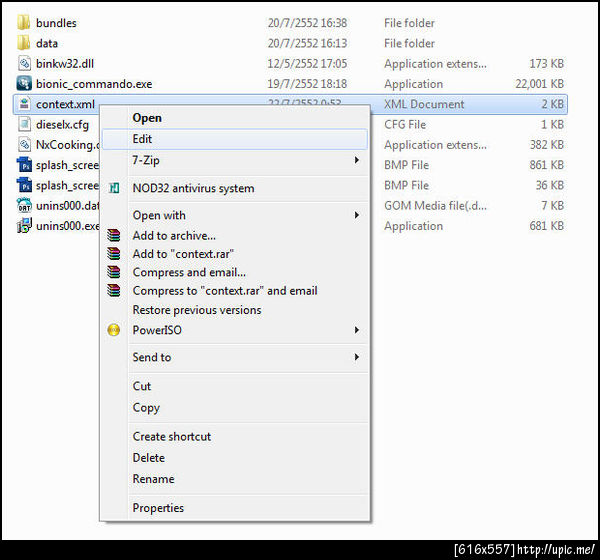Click the date 12/5/2552 17:05

(307, 64)
